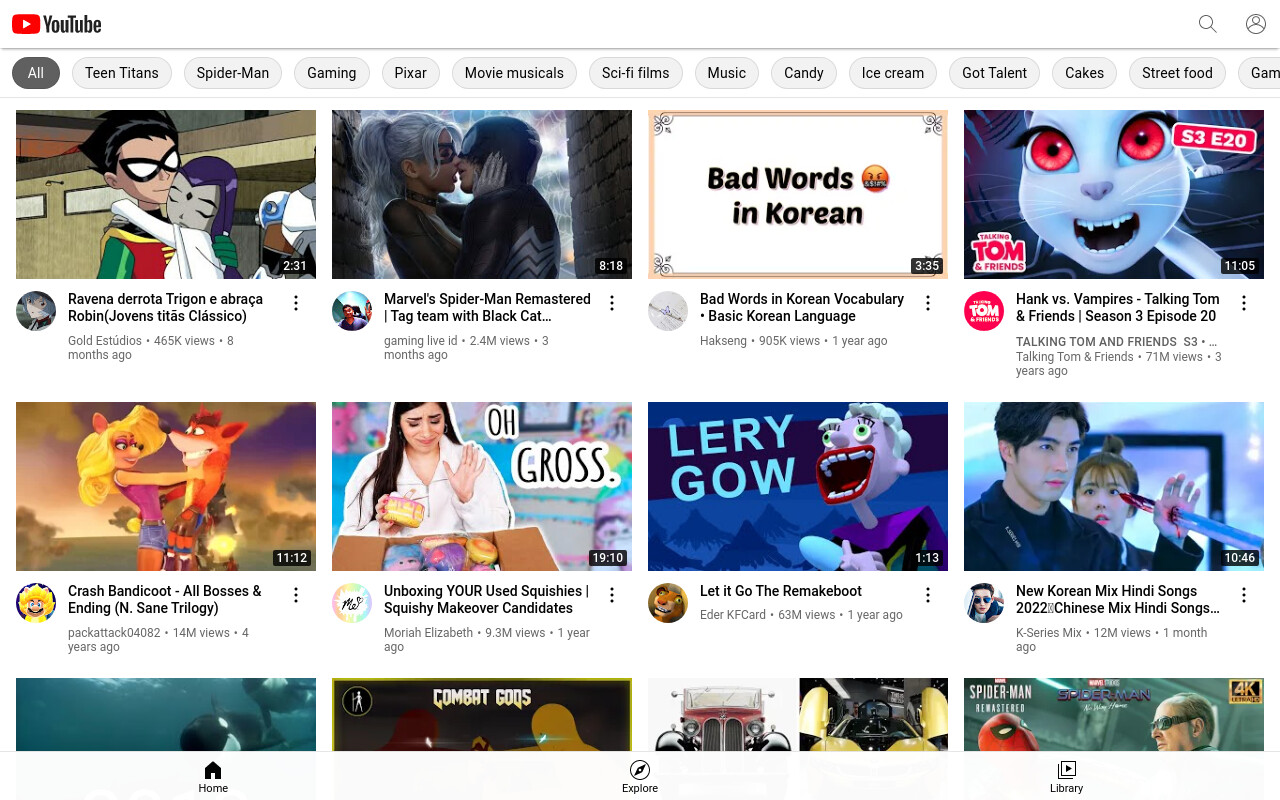Click channel name Eder KFCard text

pos(733,615)
